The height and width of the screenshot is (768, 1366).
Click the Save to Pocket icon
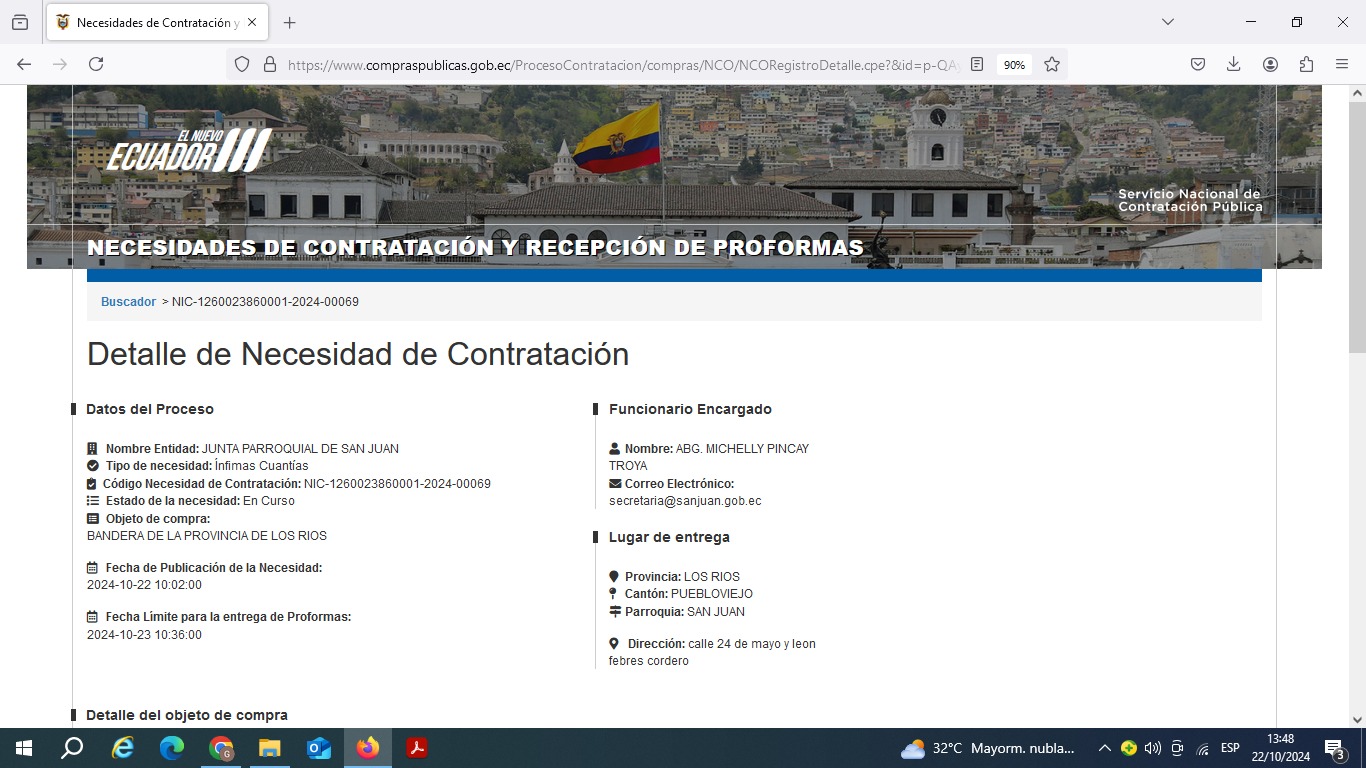click(1198, 64)
